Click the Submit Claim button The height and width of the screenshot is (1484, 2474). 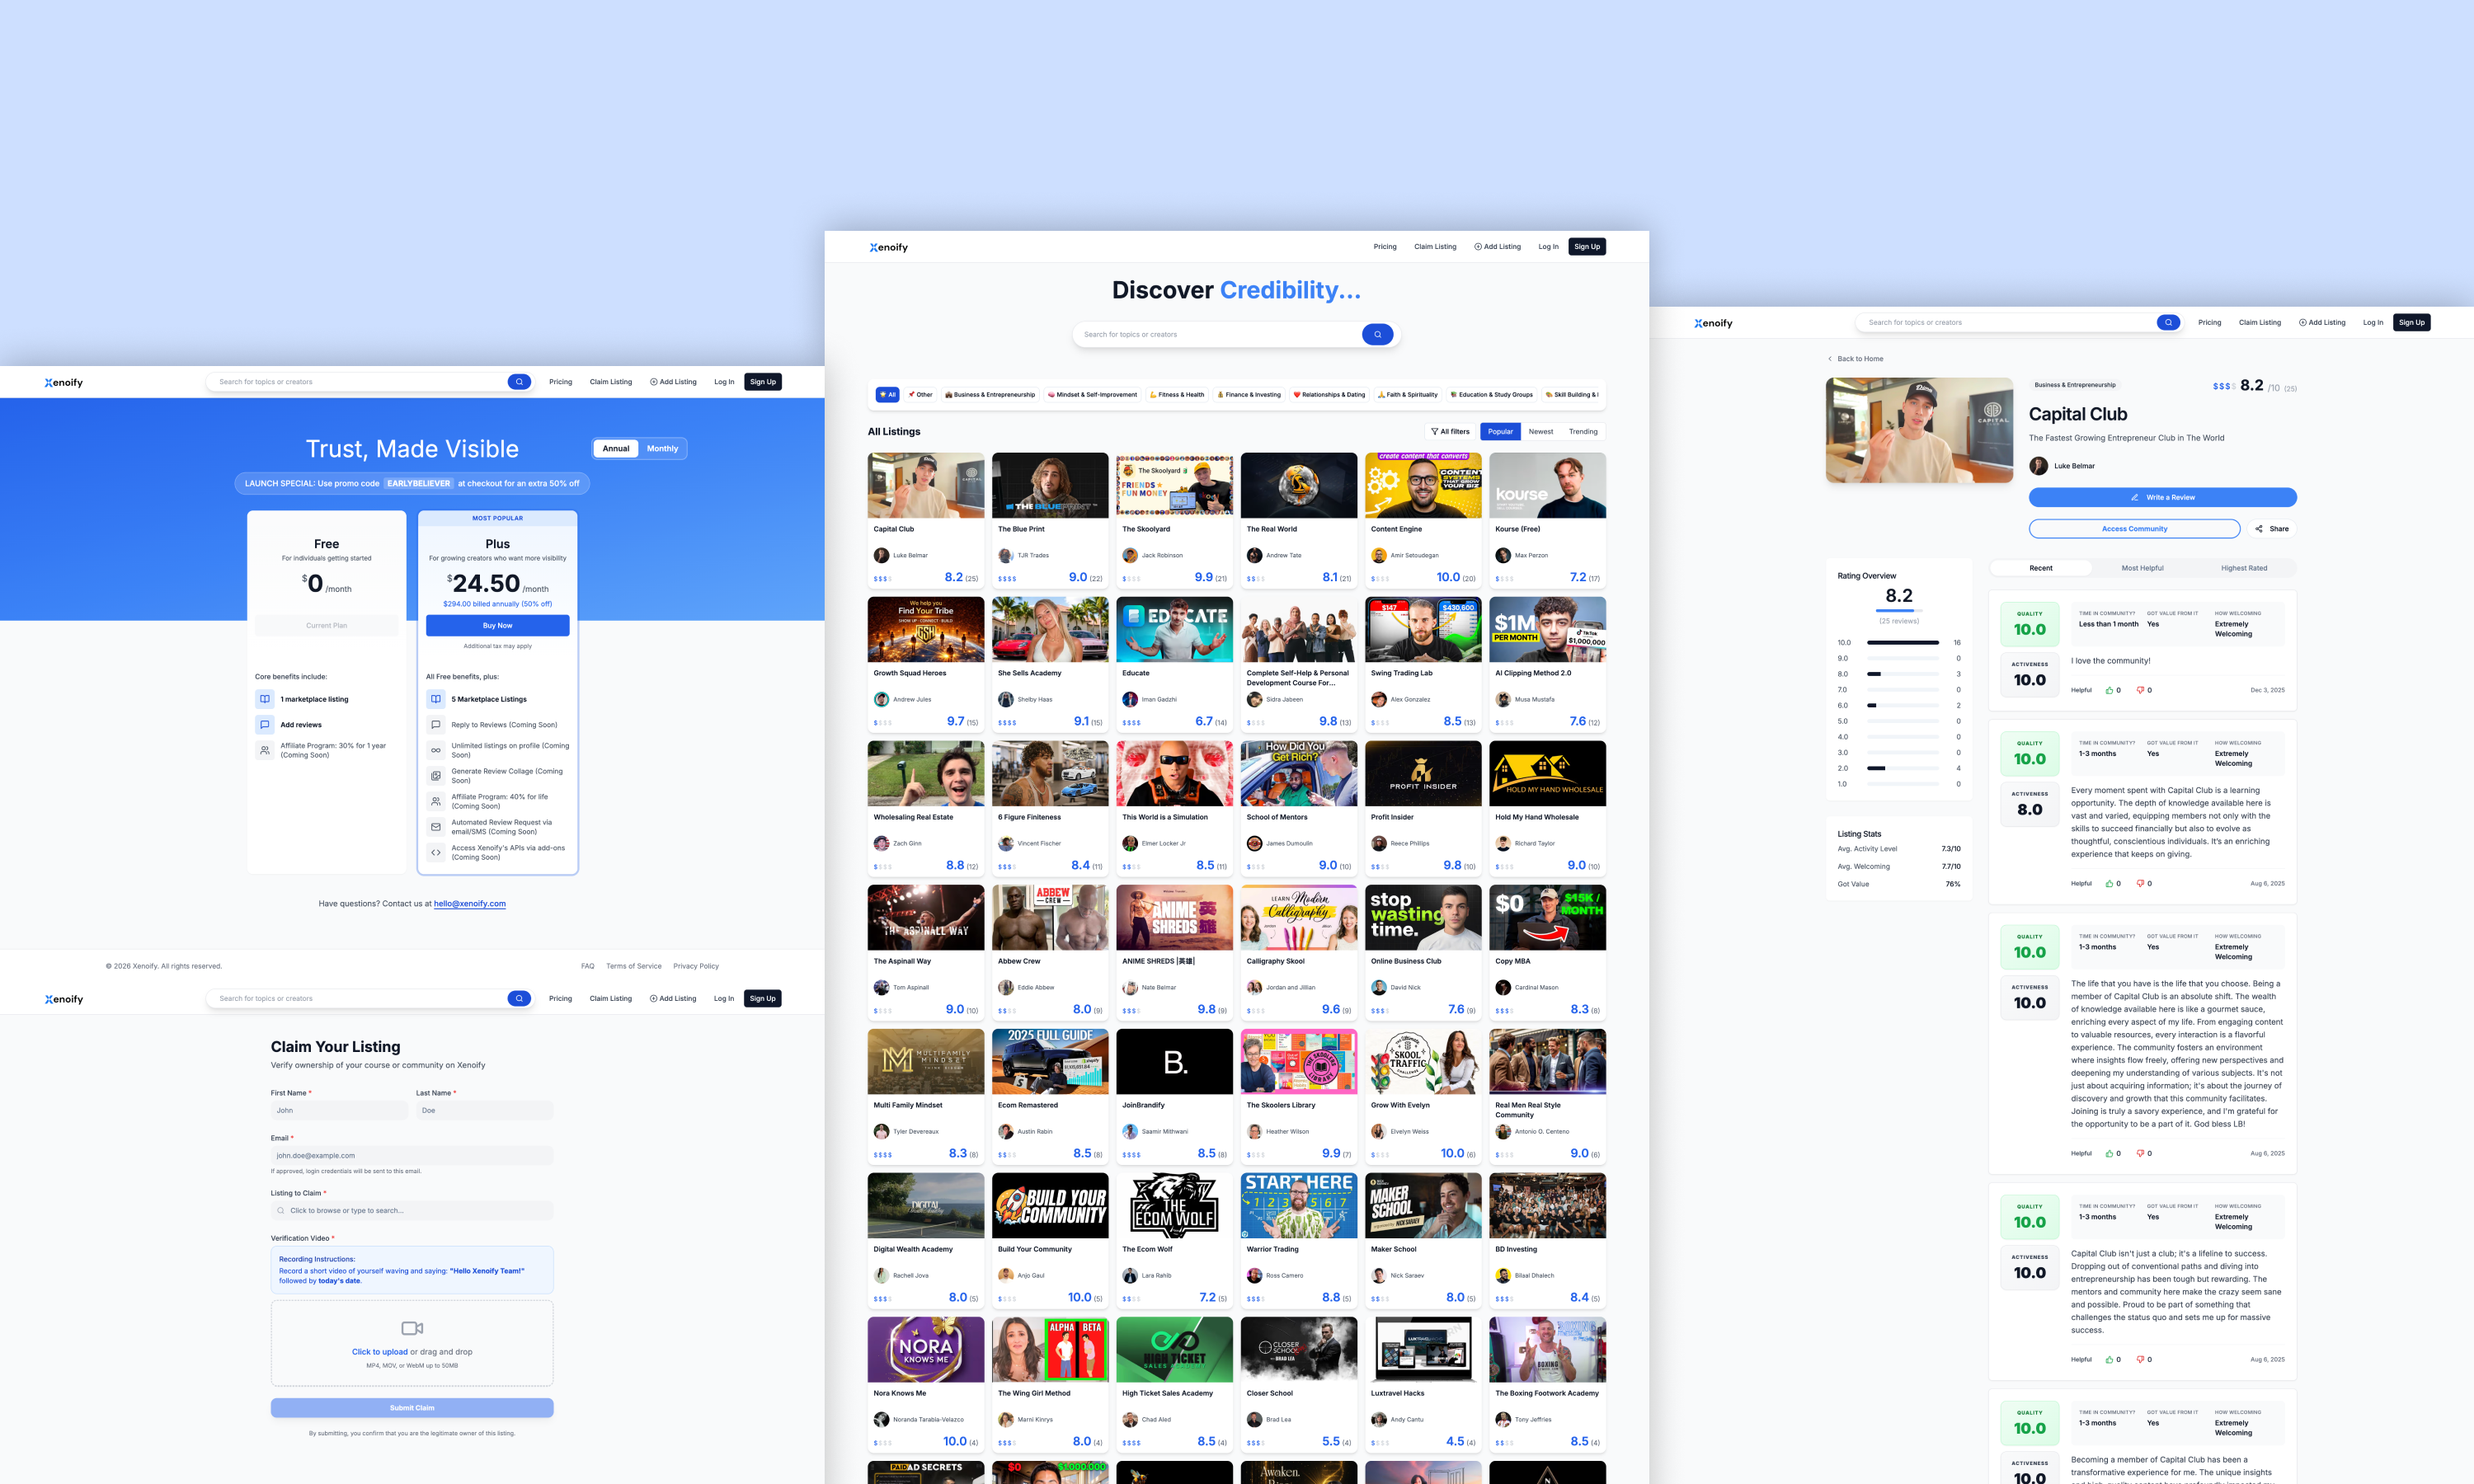coord(412,1408)
